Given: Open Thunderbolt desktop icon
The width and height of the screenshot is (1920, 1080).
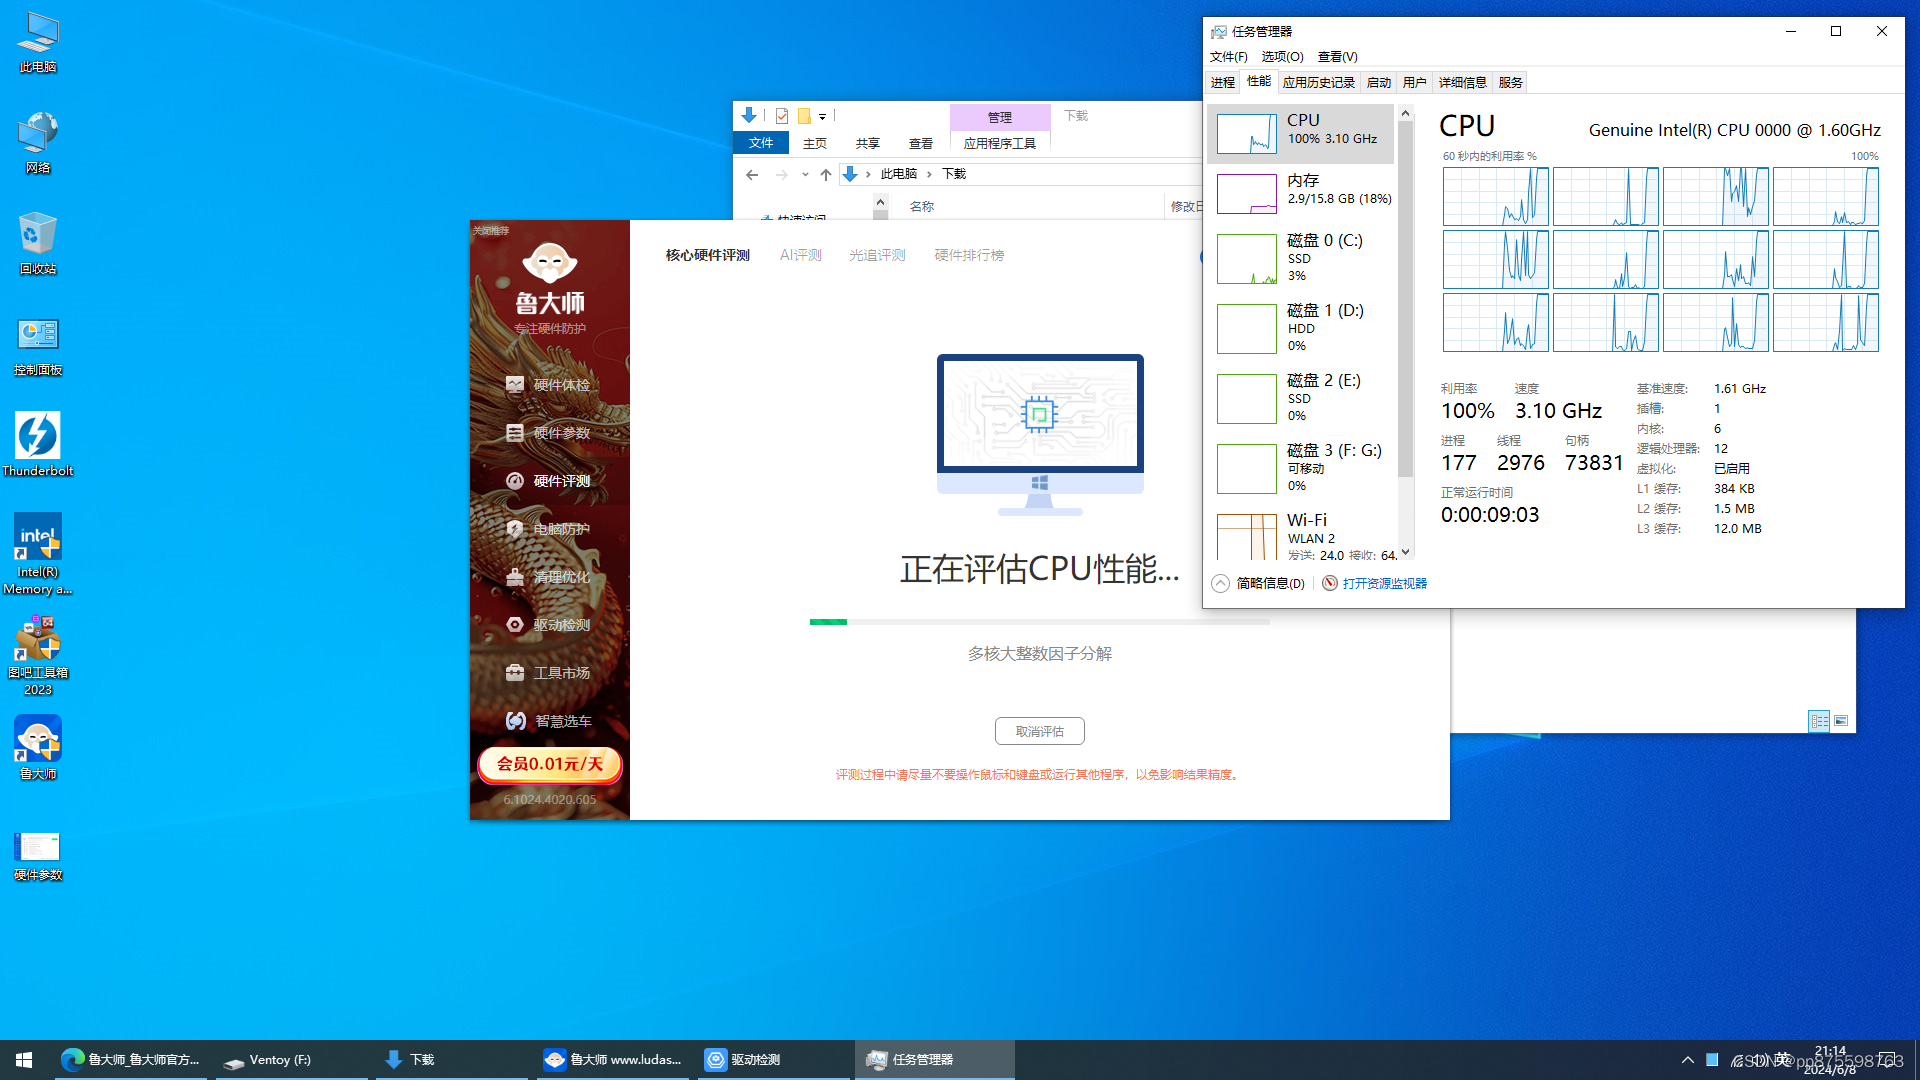Looking at the screenshot, I should pos(38,445).
